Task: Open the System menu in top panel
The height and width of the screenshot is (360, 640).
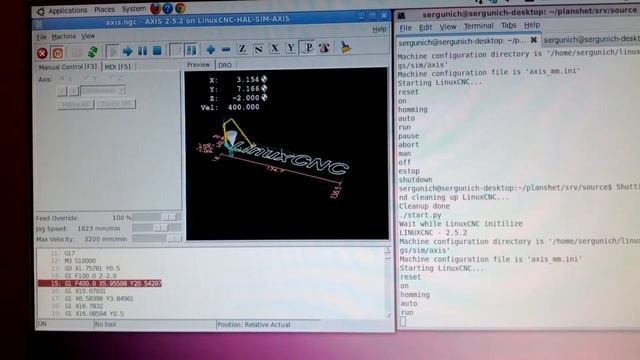Action: (133, 9)
